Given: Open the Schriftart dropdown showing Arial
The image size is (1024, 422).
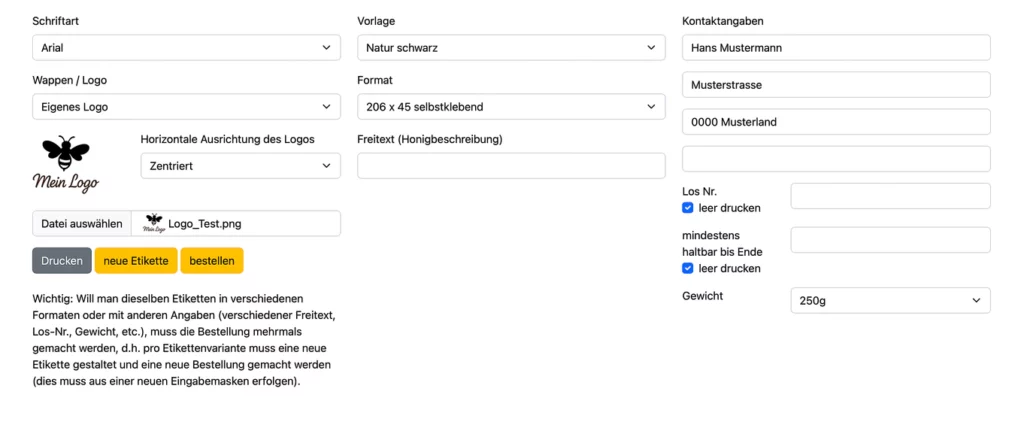Looking at the screenshot, I should coord(186,48).
